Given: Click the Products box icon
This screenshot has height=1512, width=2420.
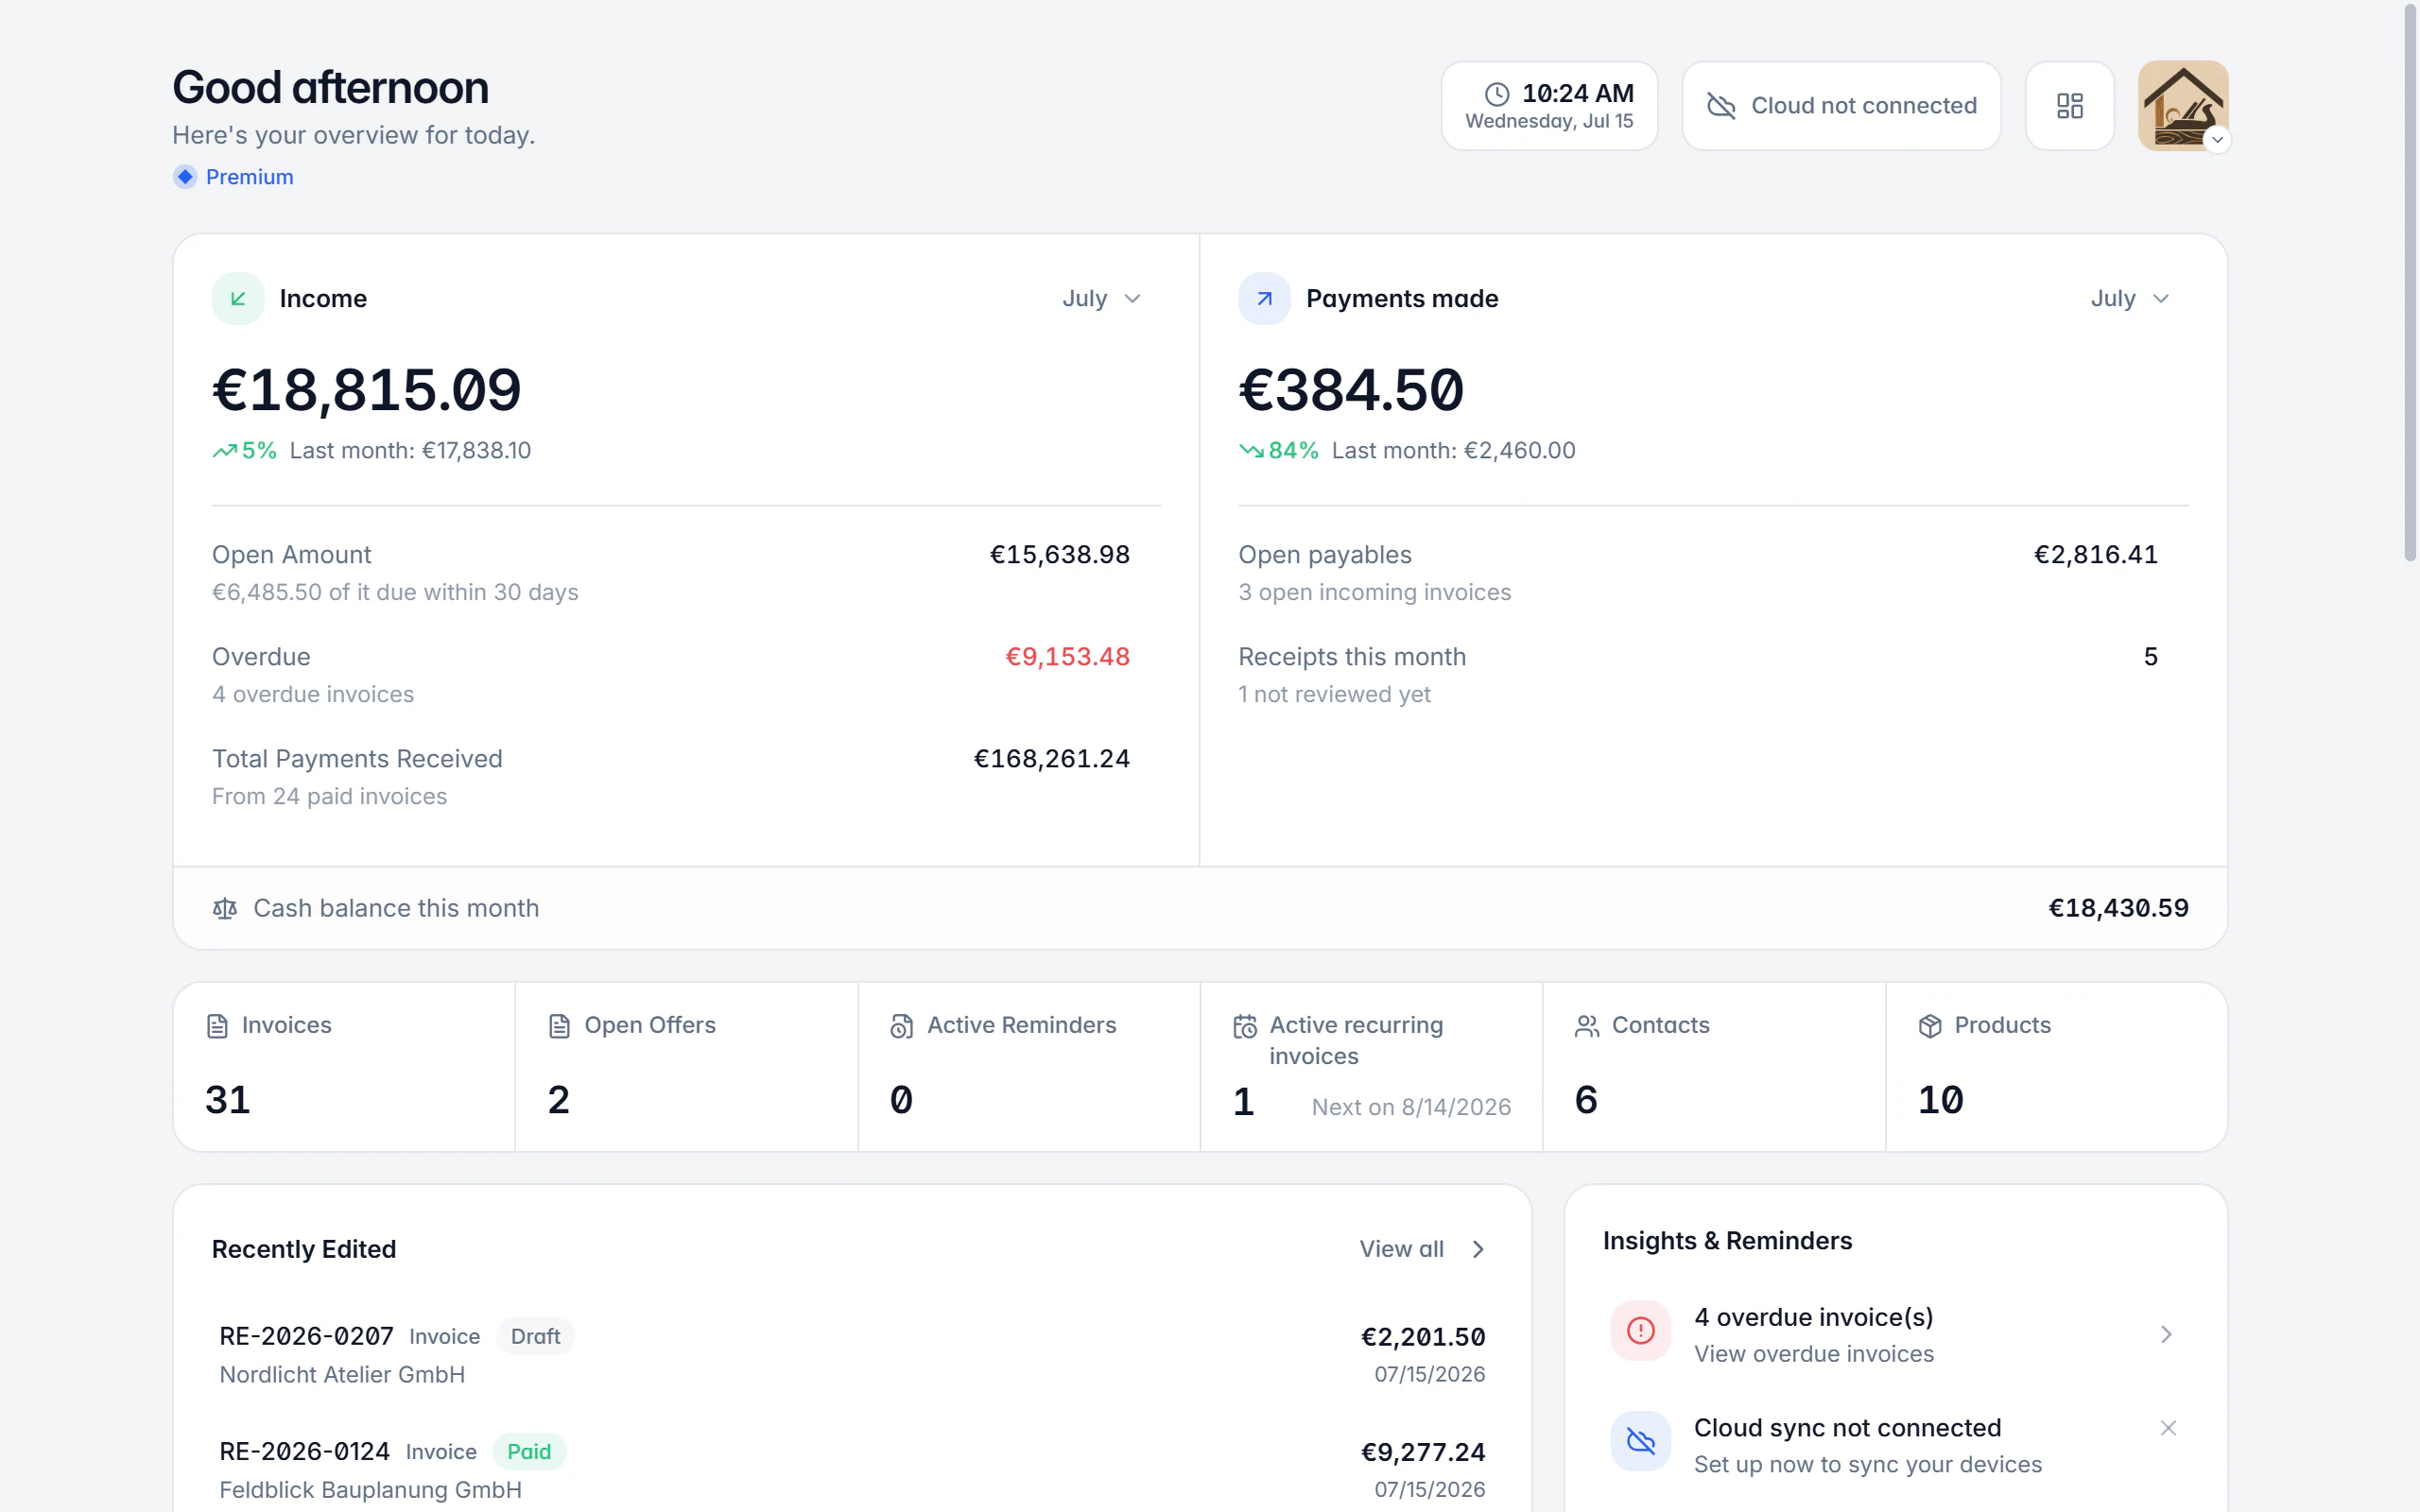Looking at the screenshot, I should 1930,1026.
